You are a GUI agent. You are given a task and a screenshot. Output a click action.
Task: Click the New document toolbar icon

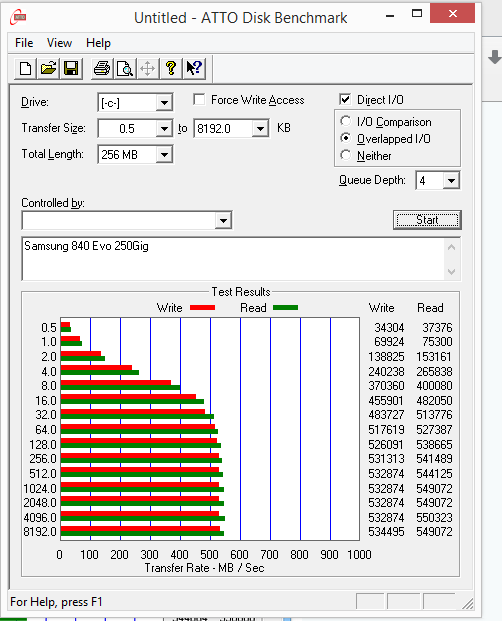pos(25,69)
